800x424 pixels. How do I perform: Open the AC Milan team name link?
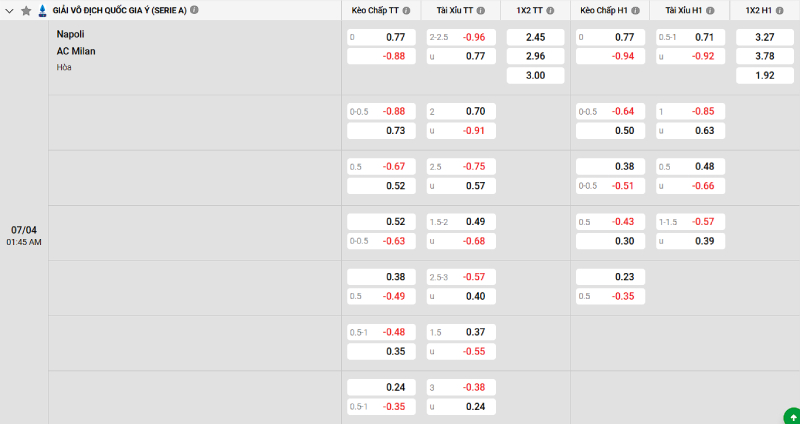pyautogui.click(x=76, y=51)
